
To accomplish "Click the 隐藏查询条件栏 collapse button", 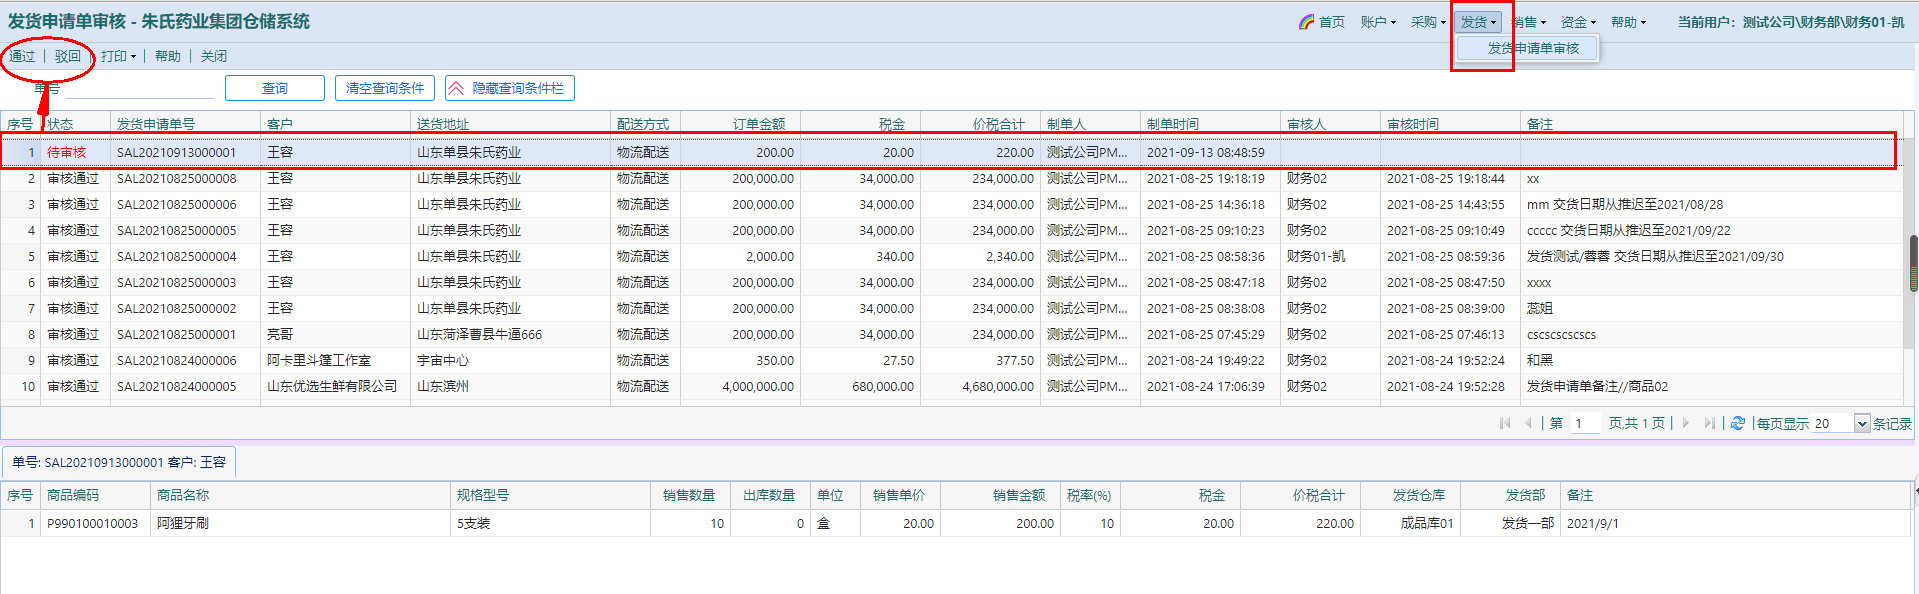I will click(509, 88).
